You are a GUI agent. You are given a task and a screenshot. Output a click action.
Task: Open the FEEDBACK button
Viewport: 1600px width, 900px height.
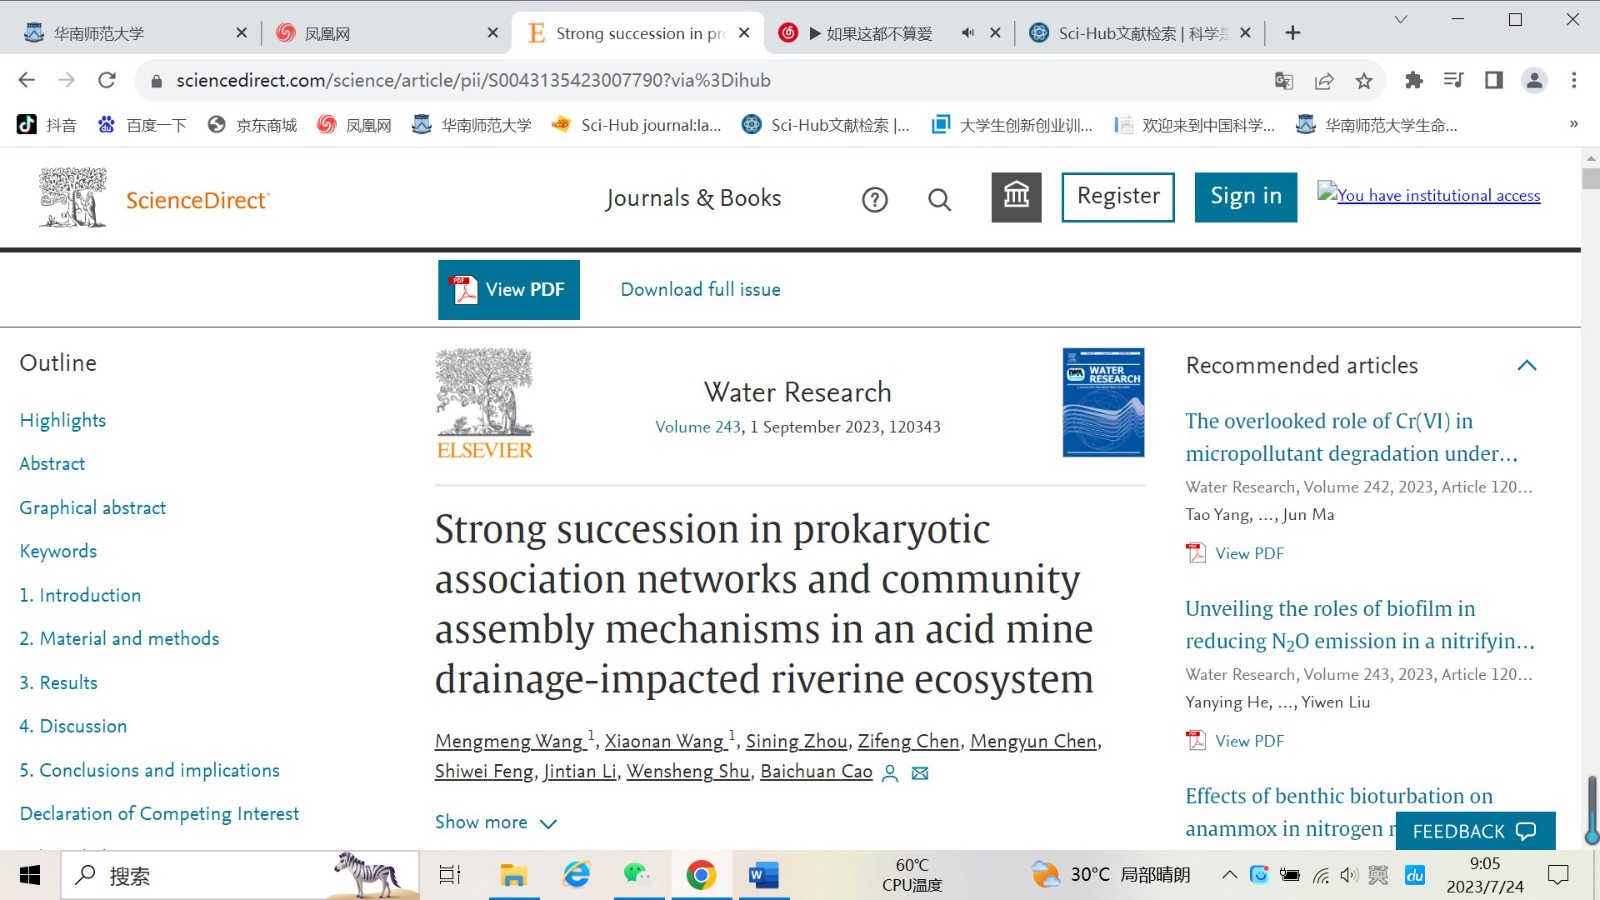click(1475, 831)
